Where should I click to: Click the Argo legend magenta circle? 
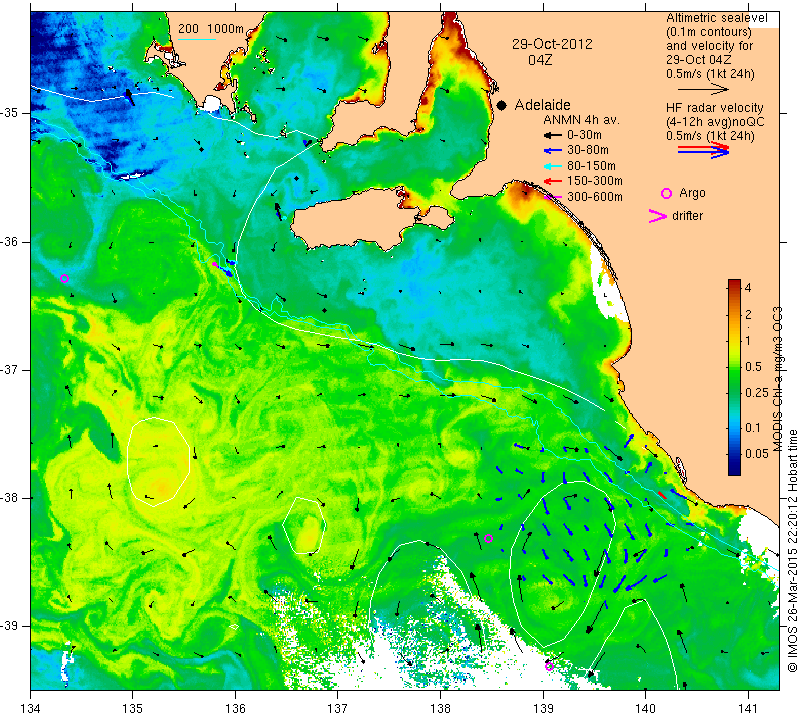tap(666, 193)
